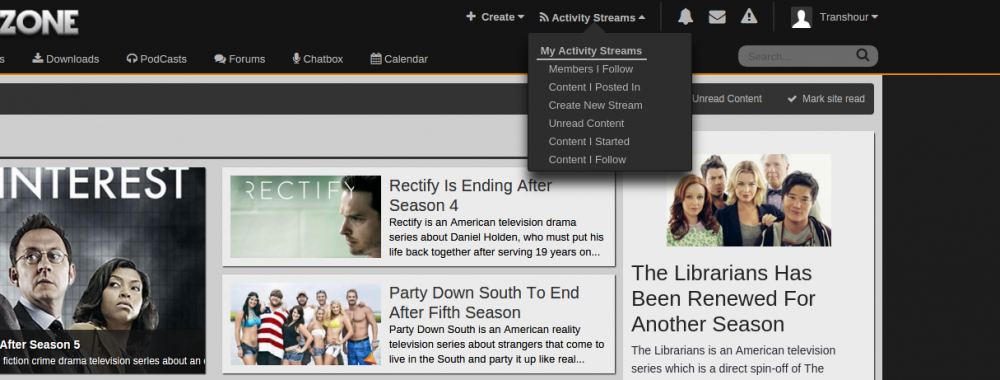
Task: Click the Party Down South description text
Action: (496, 344)
